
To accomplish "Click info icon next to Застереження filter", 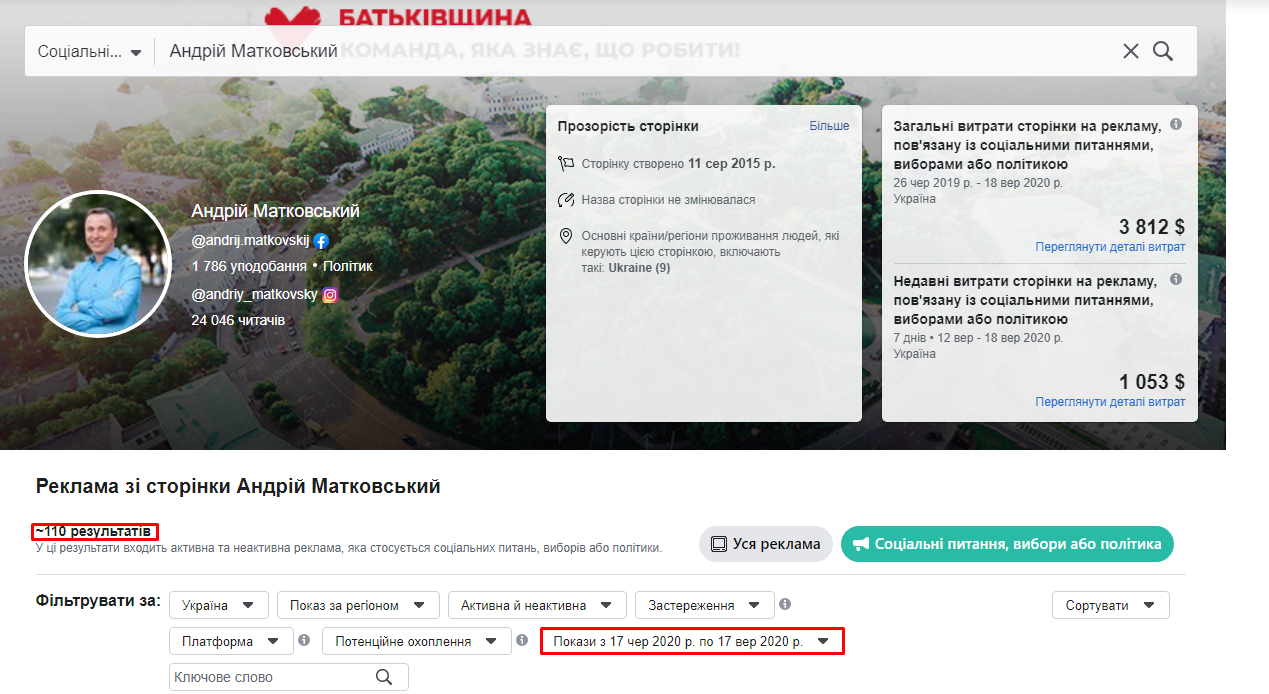I will pos(785,604).
